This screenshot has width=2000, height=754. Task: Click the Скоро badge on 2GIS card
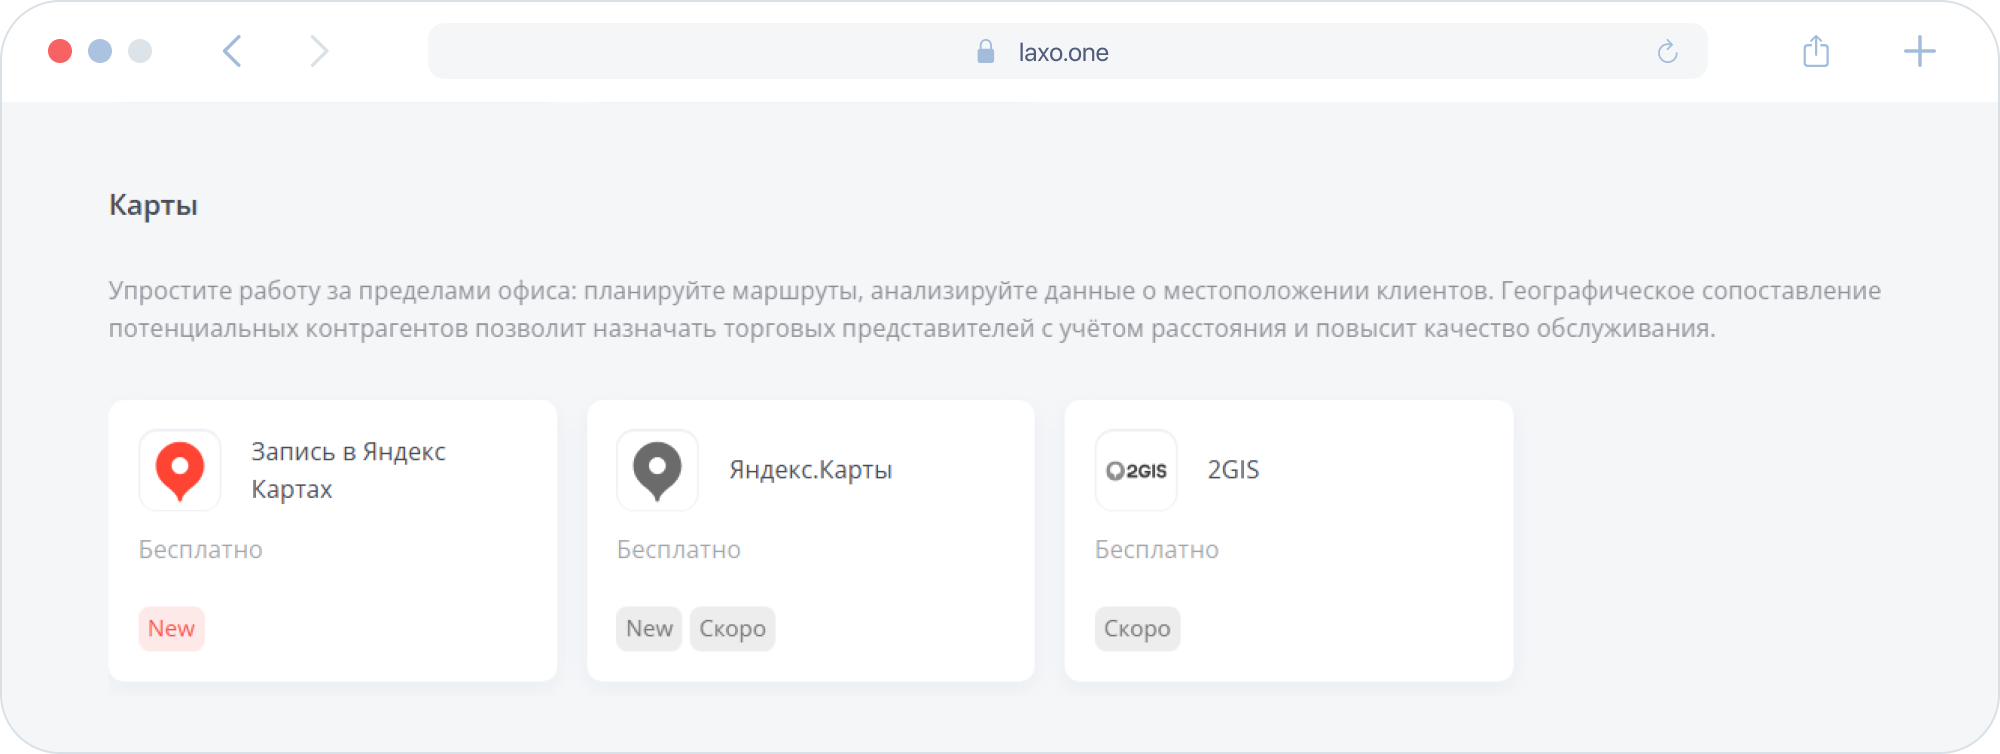point(1137,629)
